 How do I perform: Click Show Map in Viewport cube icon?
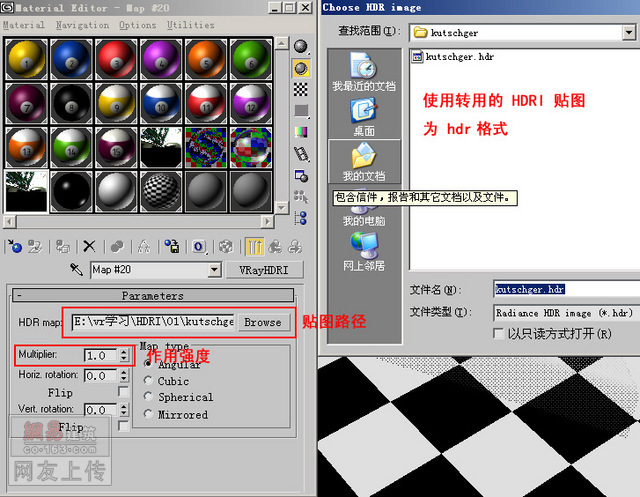226,246
